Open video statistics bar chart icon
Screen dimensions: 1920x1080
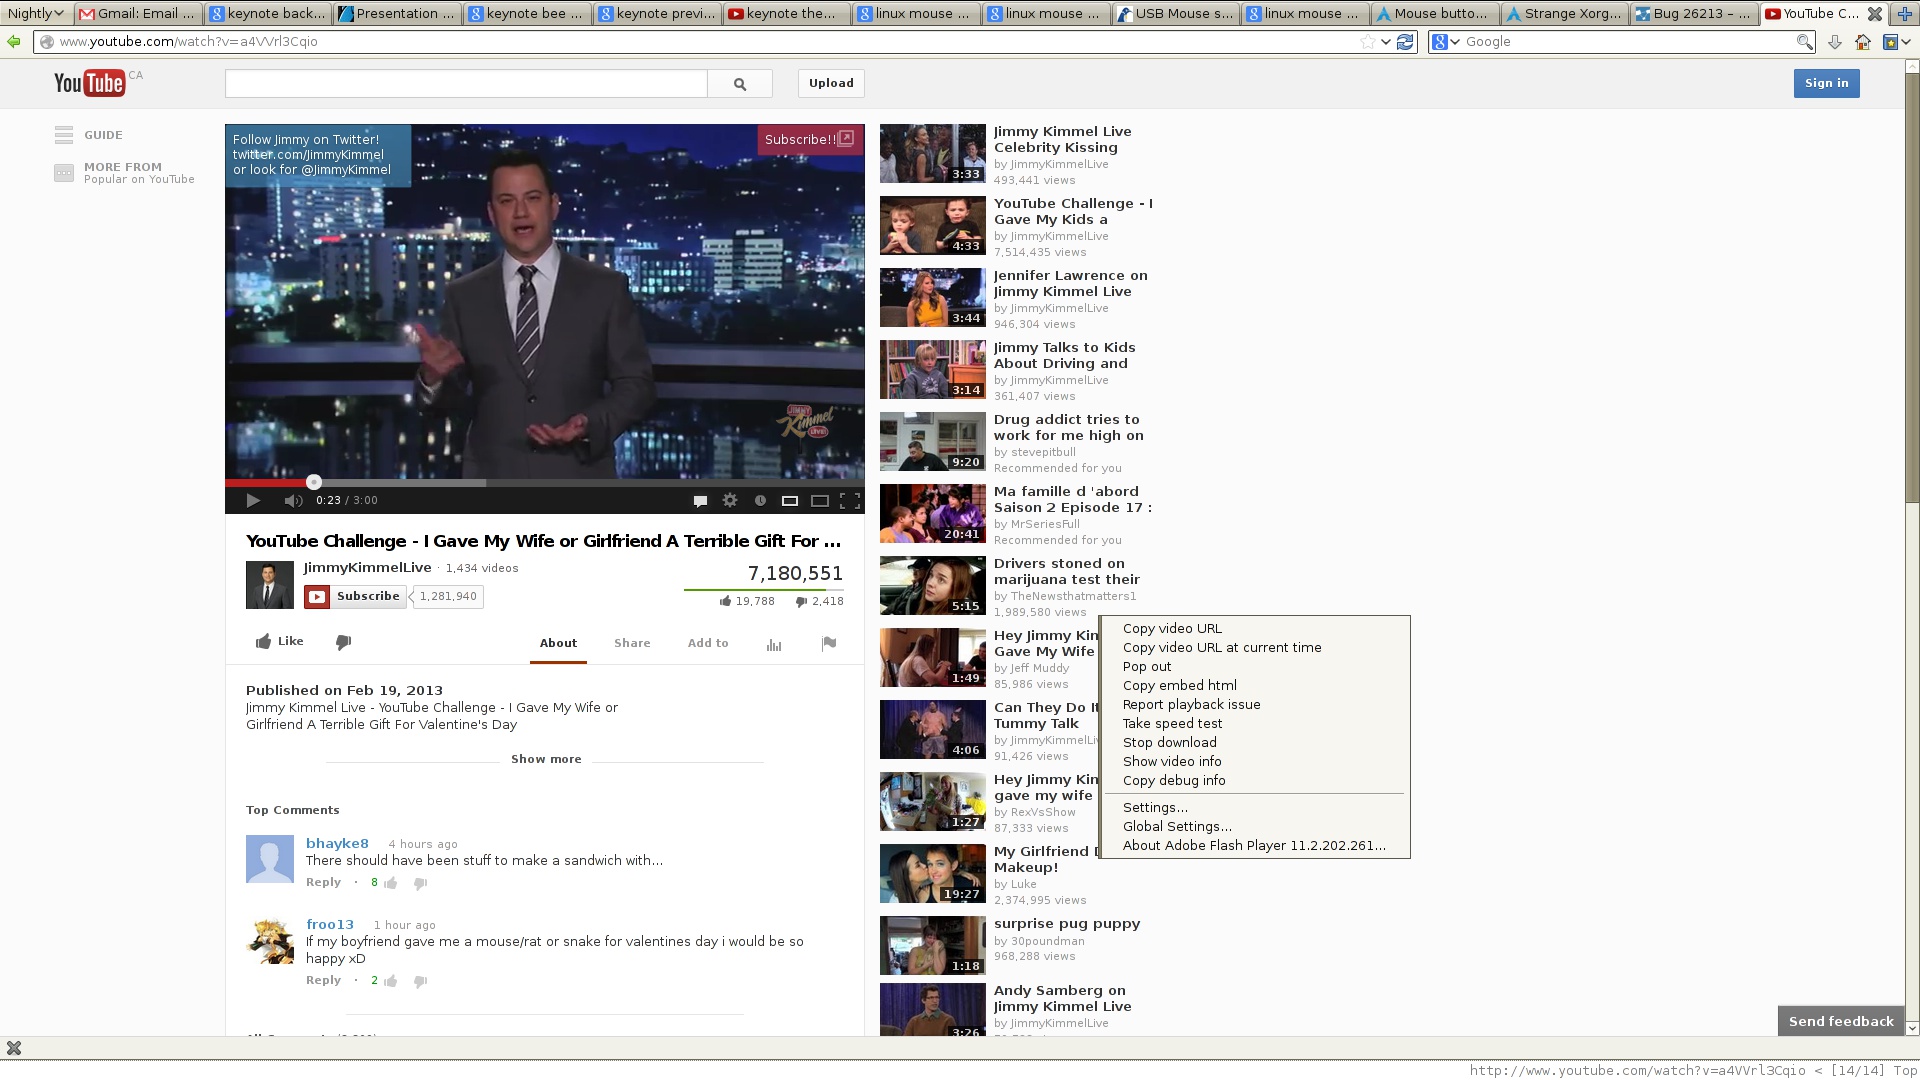point(774,644)
